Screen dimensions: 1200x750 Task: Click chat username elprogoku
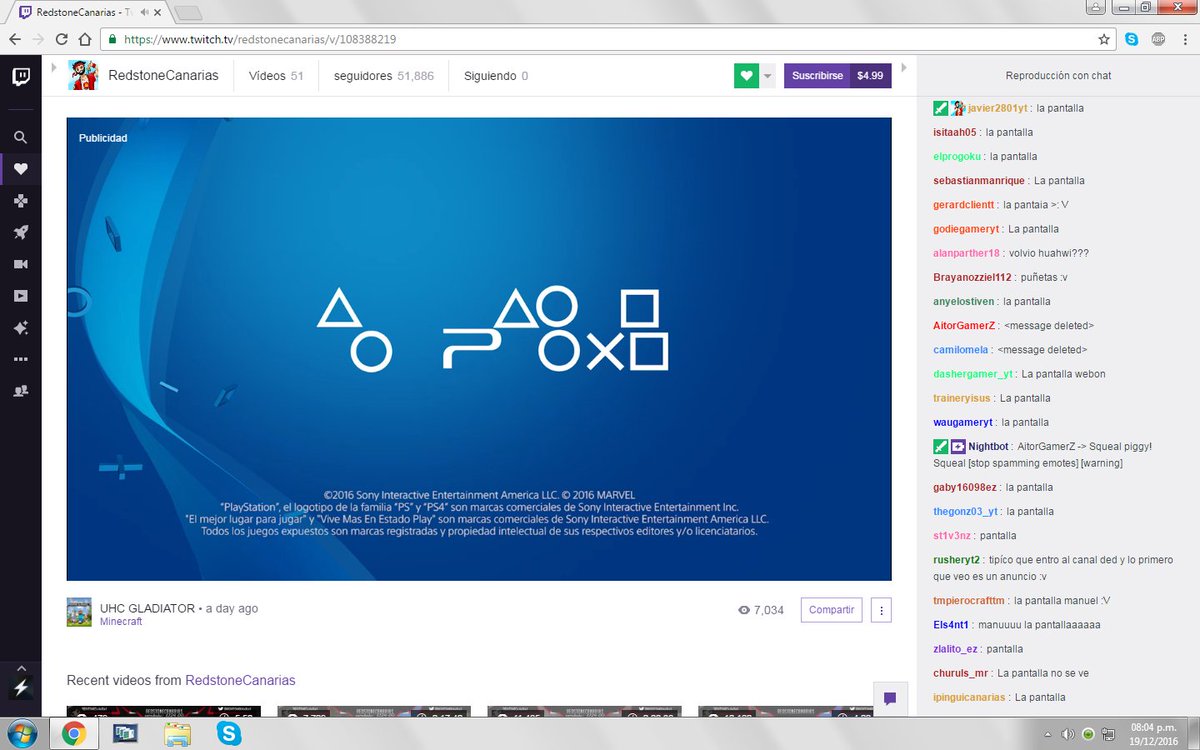[x=956, y=156]
